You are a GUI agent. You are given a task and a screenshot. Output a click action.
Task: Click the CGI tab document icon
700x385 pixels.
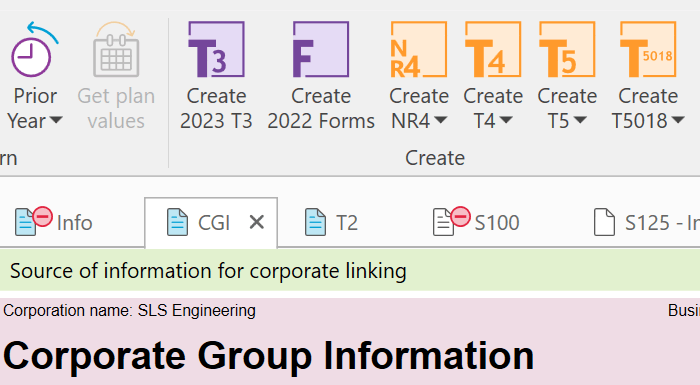coord(177,222)
